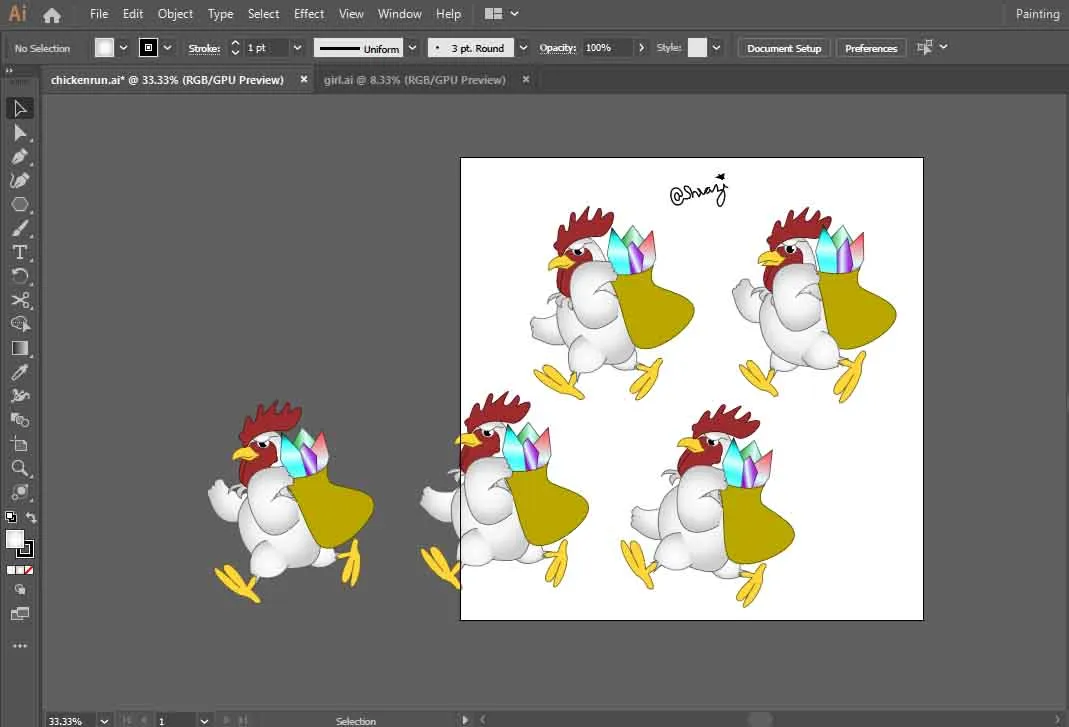Viewport: 1069px width, 727px height.
Task: Click the Stroke panel link
Action: pyautogui.click(x=204, y=48)
